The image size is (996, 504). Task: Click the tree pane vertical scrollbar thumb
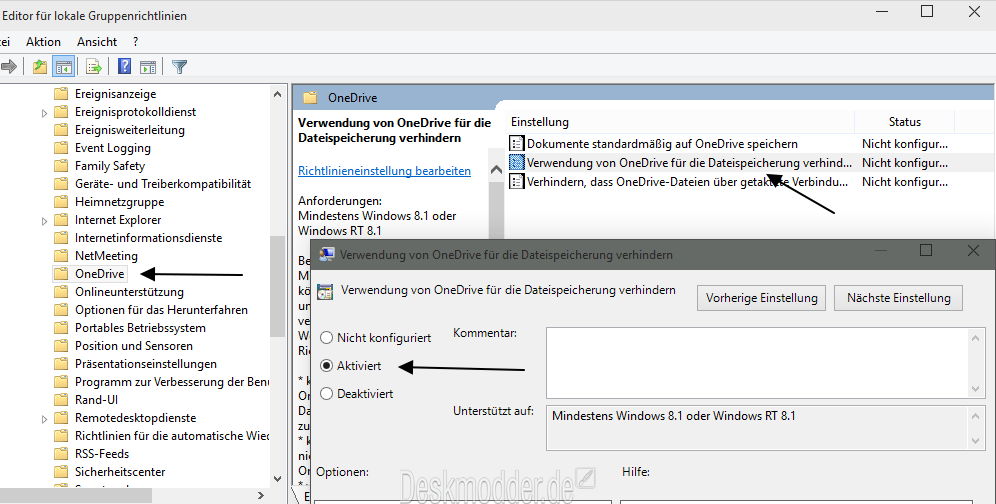point(277,286)
